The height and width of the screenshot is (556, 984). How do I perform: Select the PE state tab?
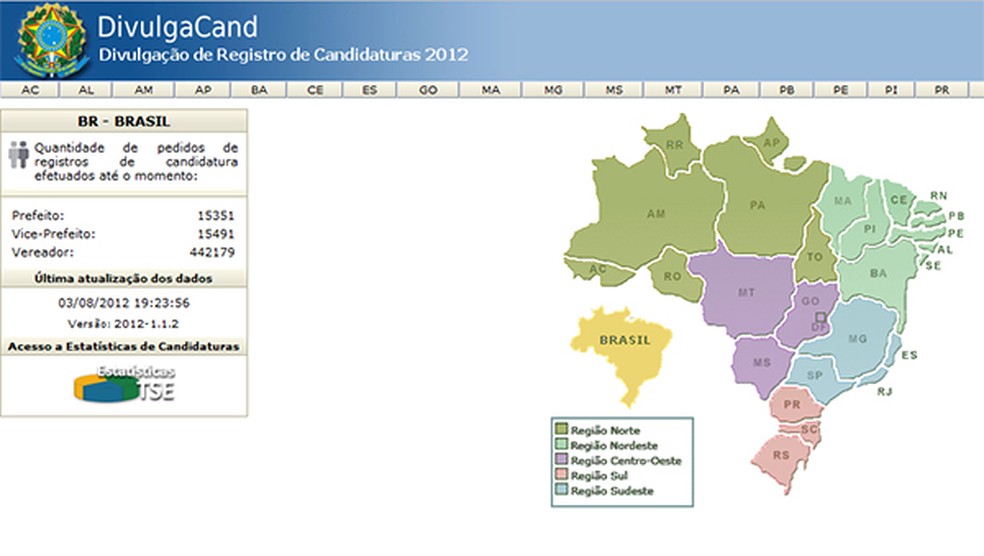tap(840, 90)
